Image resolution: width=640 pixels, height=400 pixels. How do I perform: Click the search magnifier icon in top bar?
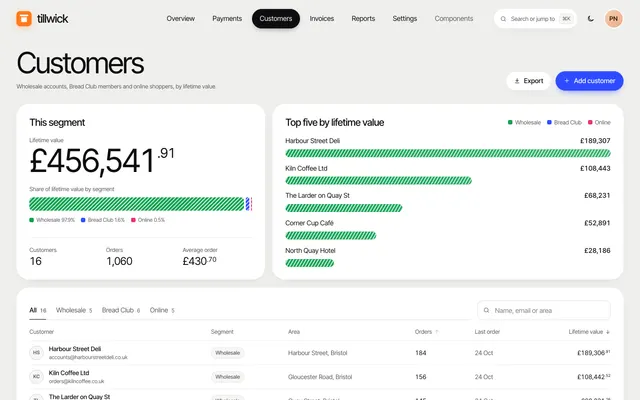503,19
